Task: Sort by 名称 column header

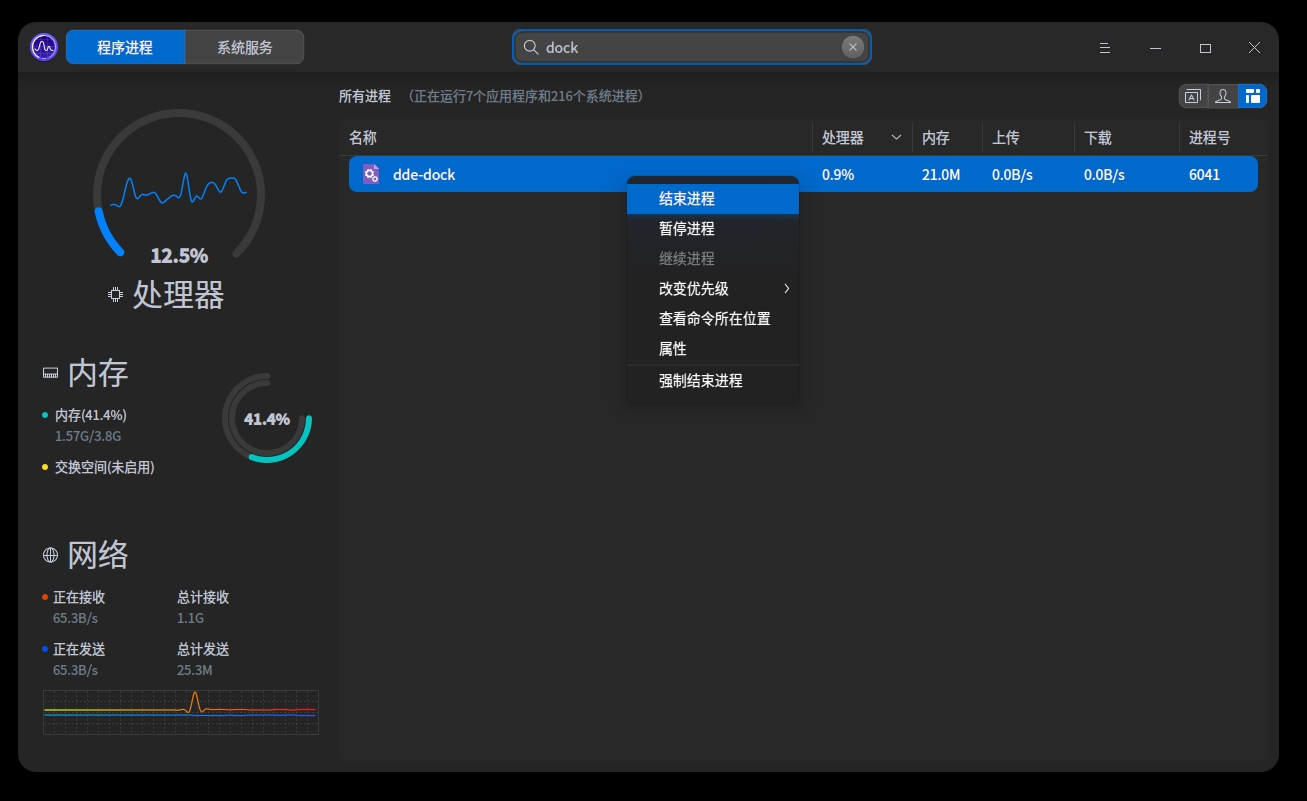Action: point(575,138)
